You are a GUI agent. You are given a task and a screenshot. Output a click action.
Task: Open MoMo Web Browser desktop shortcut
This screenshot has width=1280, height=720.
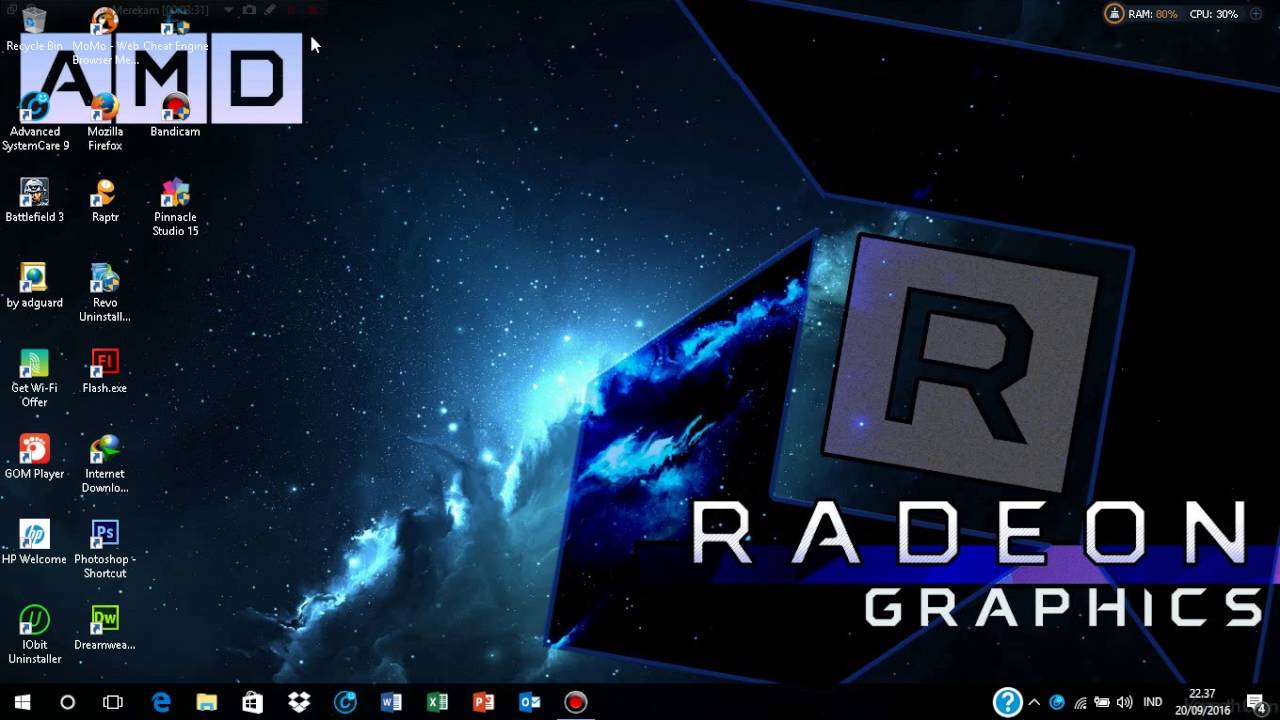pyautogui.click(x=105, y=36)
